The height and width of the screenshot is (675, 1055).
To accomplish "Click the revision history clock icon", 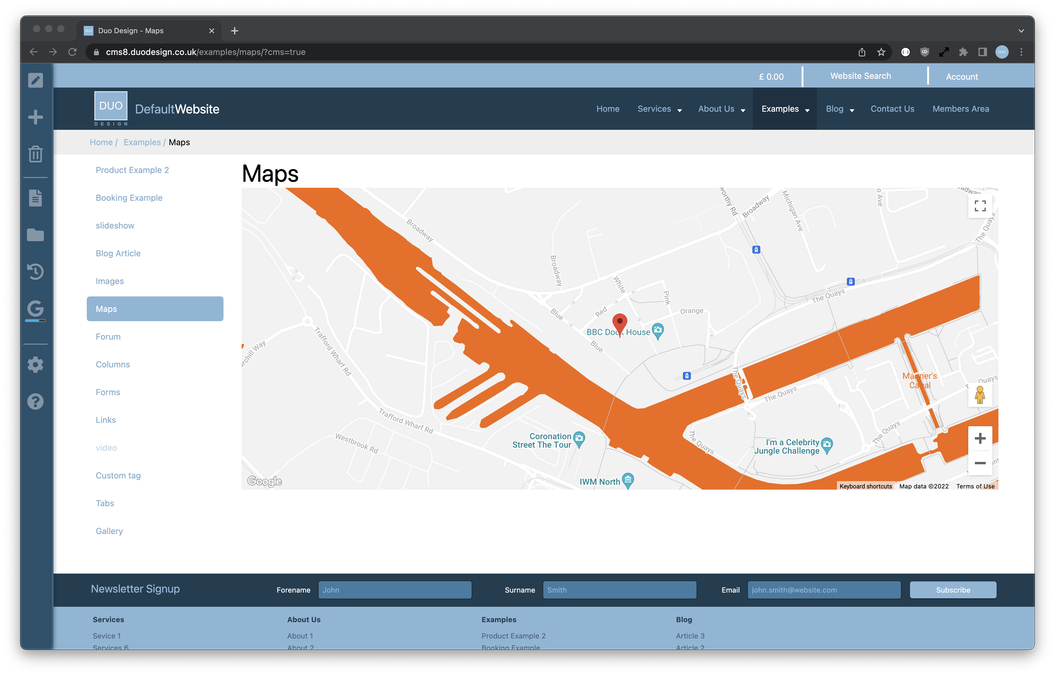I will click(35, 271).
